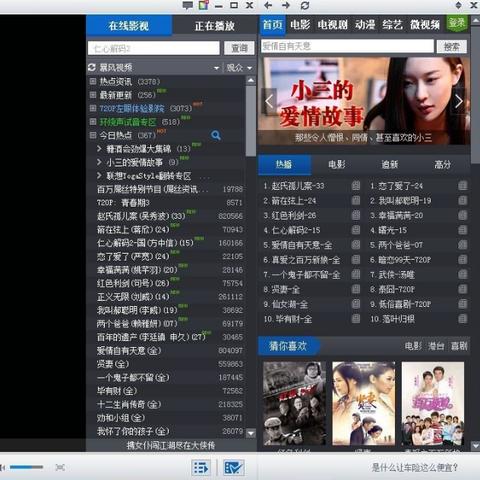This screenshot has width=480, height=480.
Task: Open the colorful skin icon in title bar
Action: pos(203,5)
